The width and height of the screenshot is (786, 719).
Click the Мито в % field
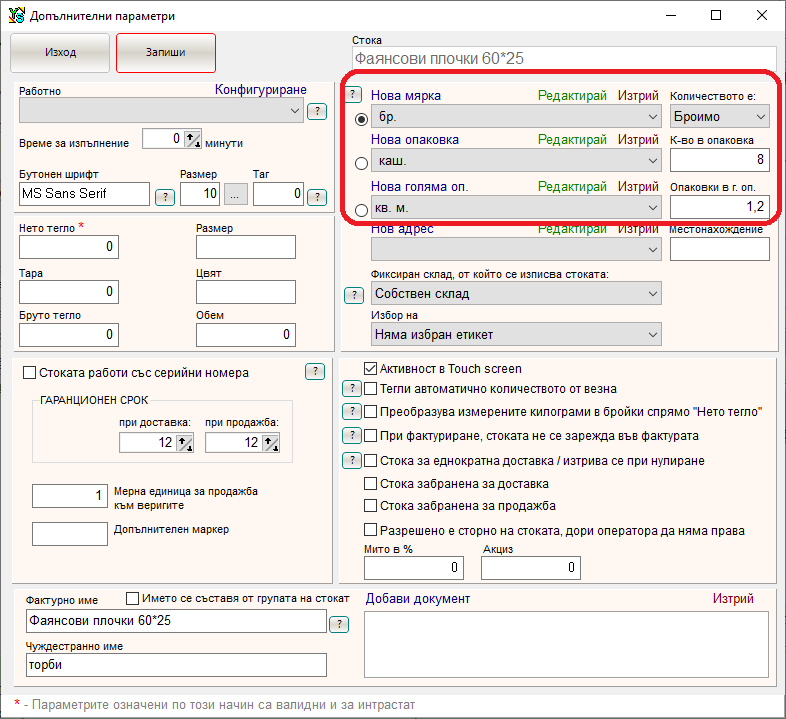pos(414,568)
